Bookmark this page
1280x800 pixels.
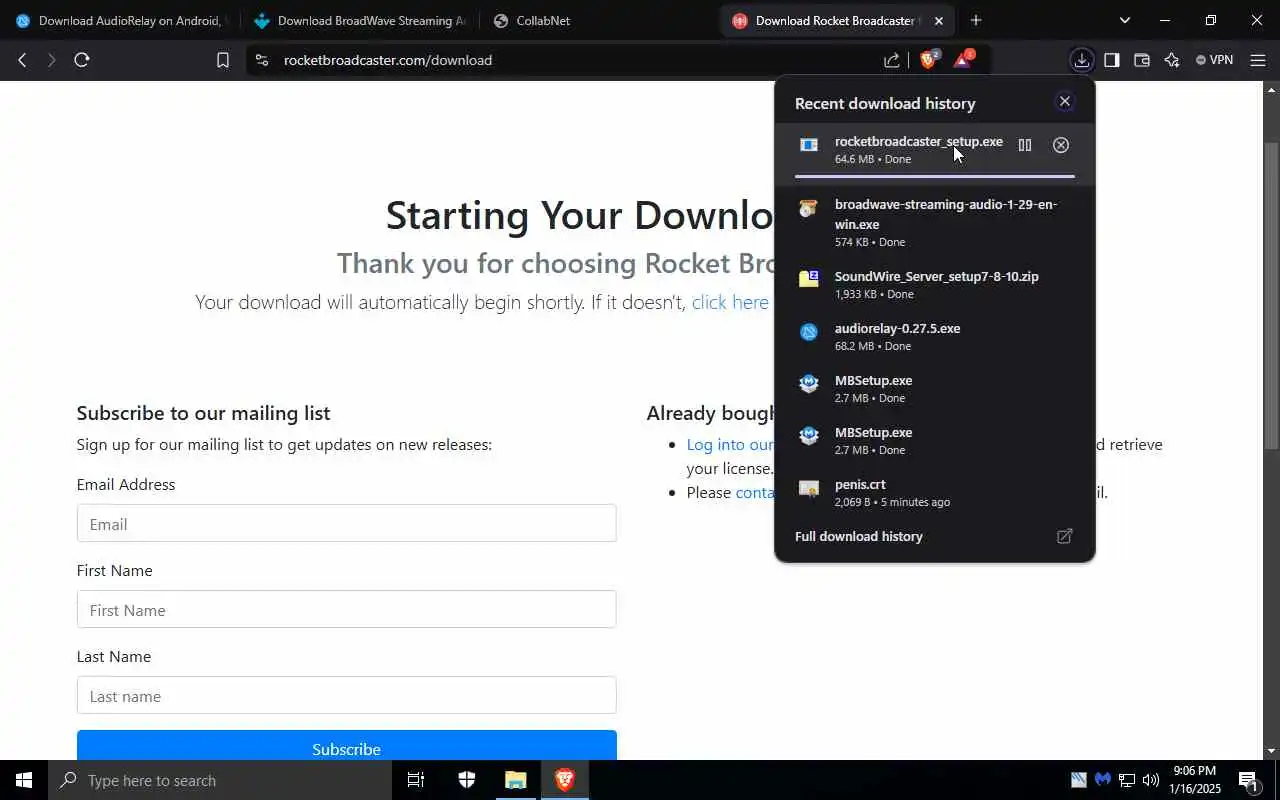222,60
